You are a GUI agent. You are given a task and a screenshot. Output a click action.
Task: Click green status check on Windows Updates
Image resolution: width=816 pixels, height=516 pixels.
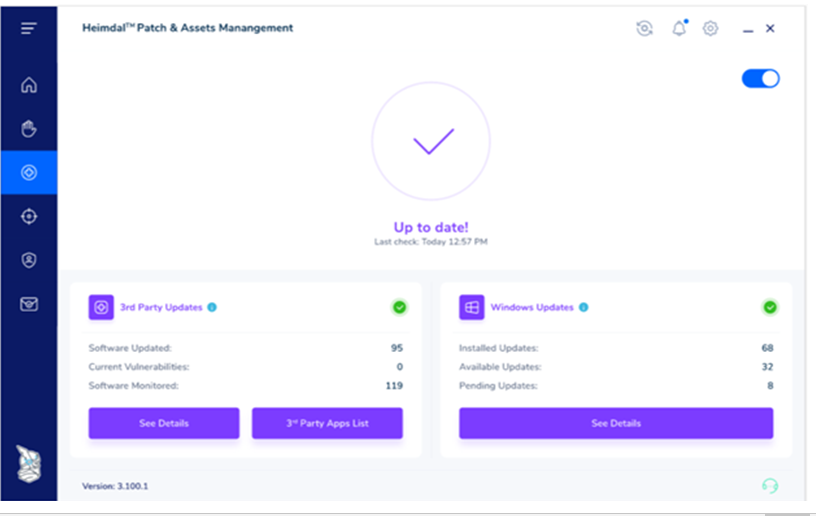[770, 307]
